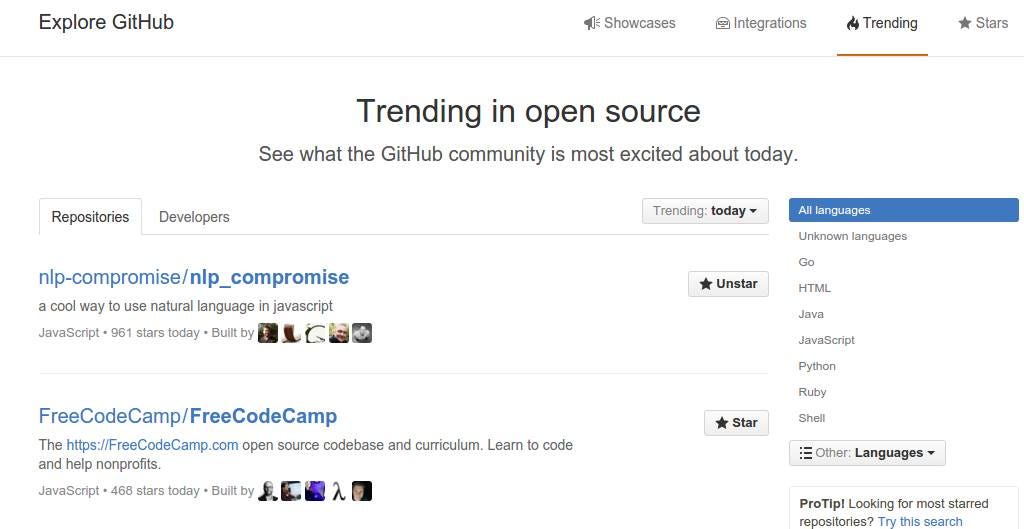
Task: Click the last contributor avatar of nlp_compromise
Action: 362,333
